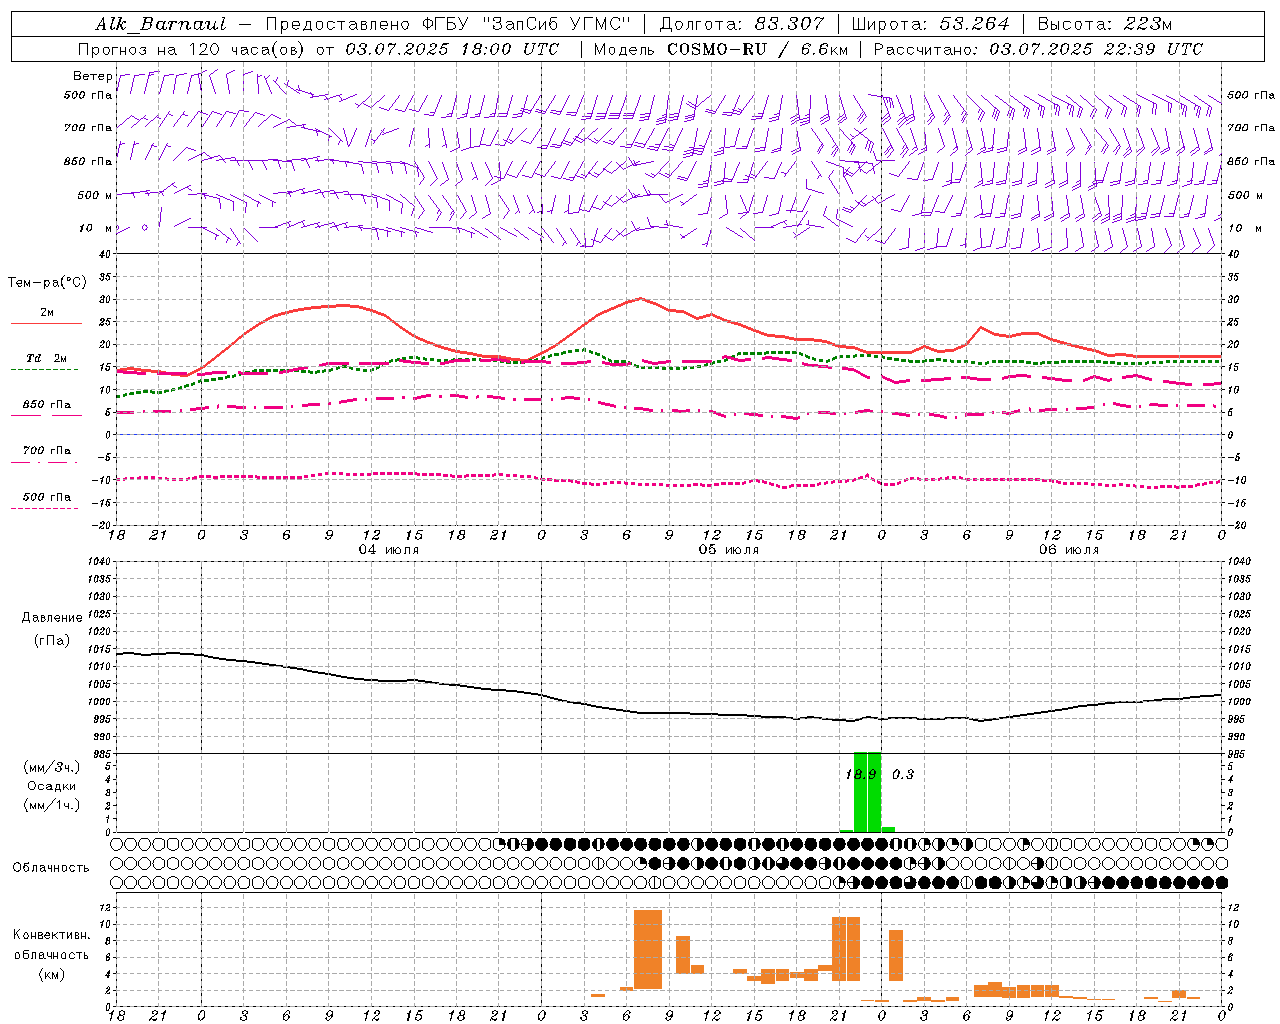Click the "850 гПа" temperature legend label
The height and width of the screenshot is (1024, 1280).
coord(47,405)
